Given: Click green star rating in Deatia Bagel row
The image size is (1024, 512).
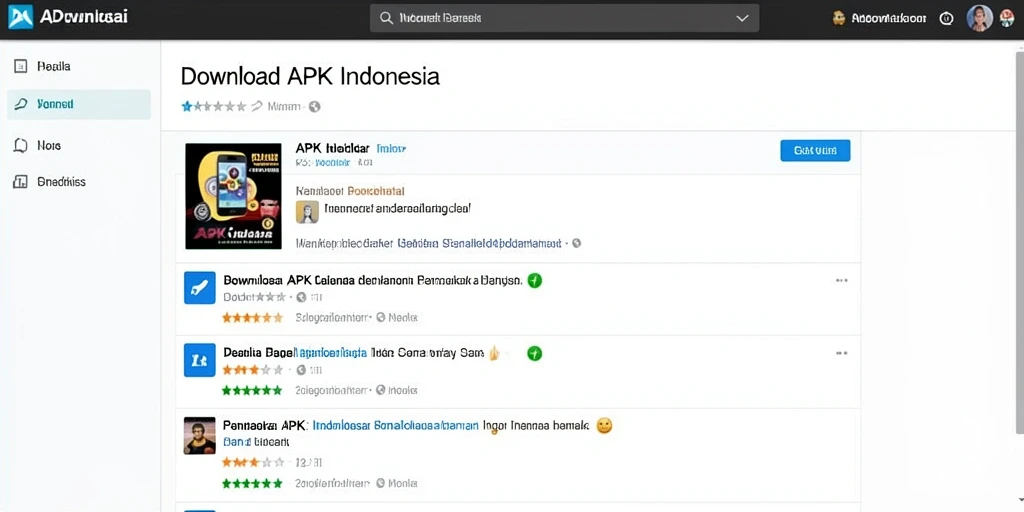Looking at the screenshot, I should pos(252,391).
